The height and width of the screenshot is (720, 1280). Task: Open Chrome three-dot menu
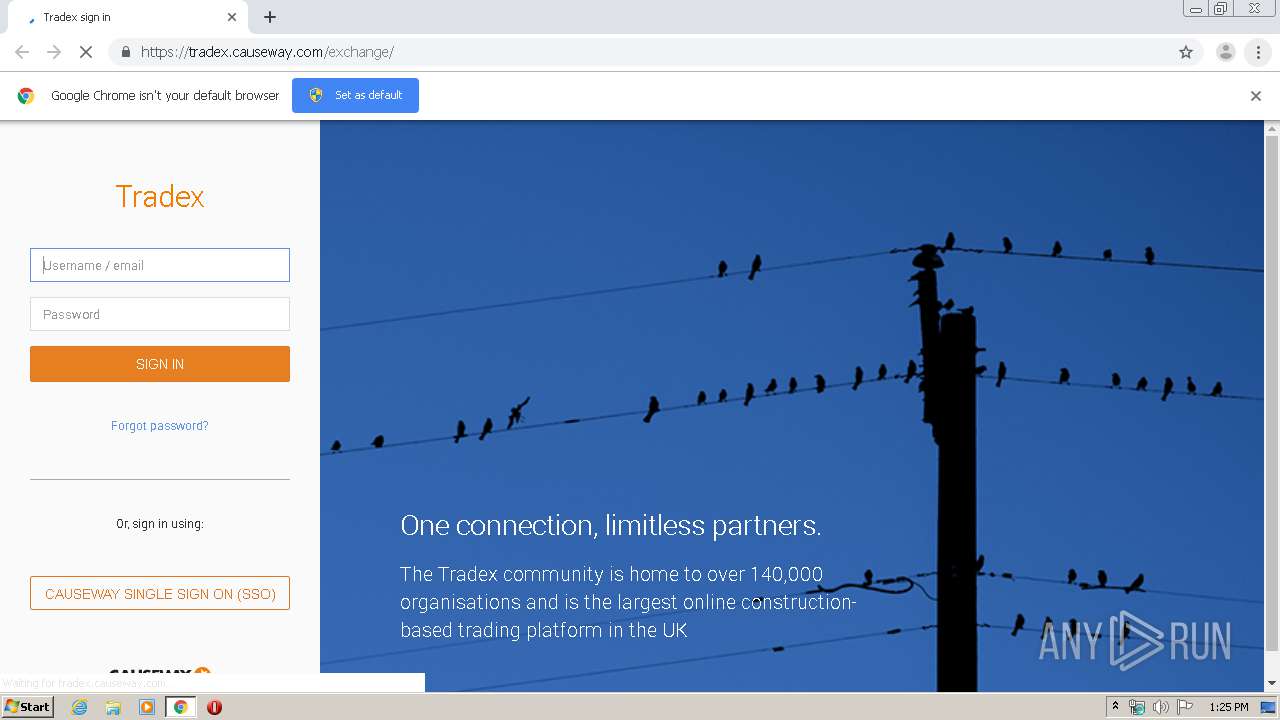1258,52
